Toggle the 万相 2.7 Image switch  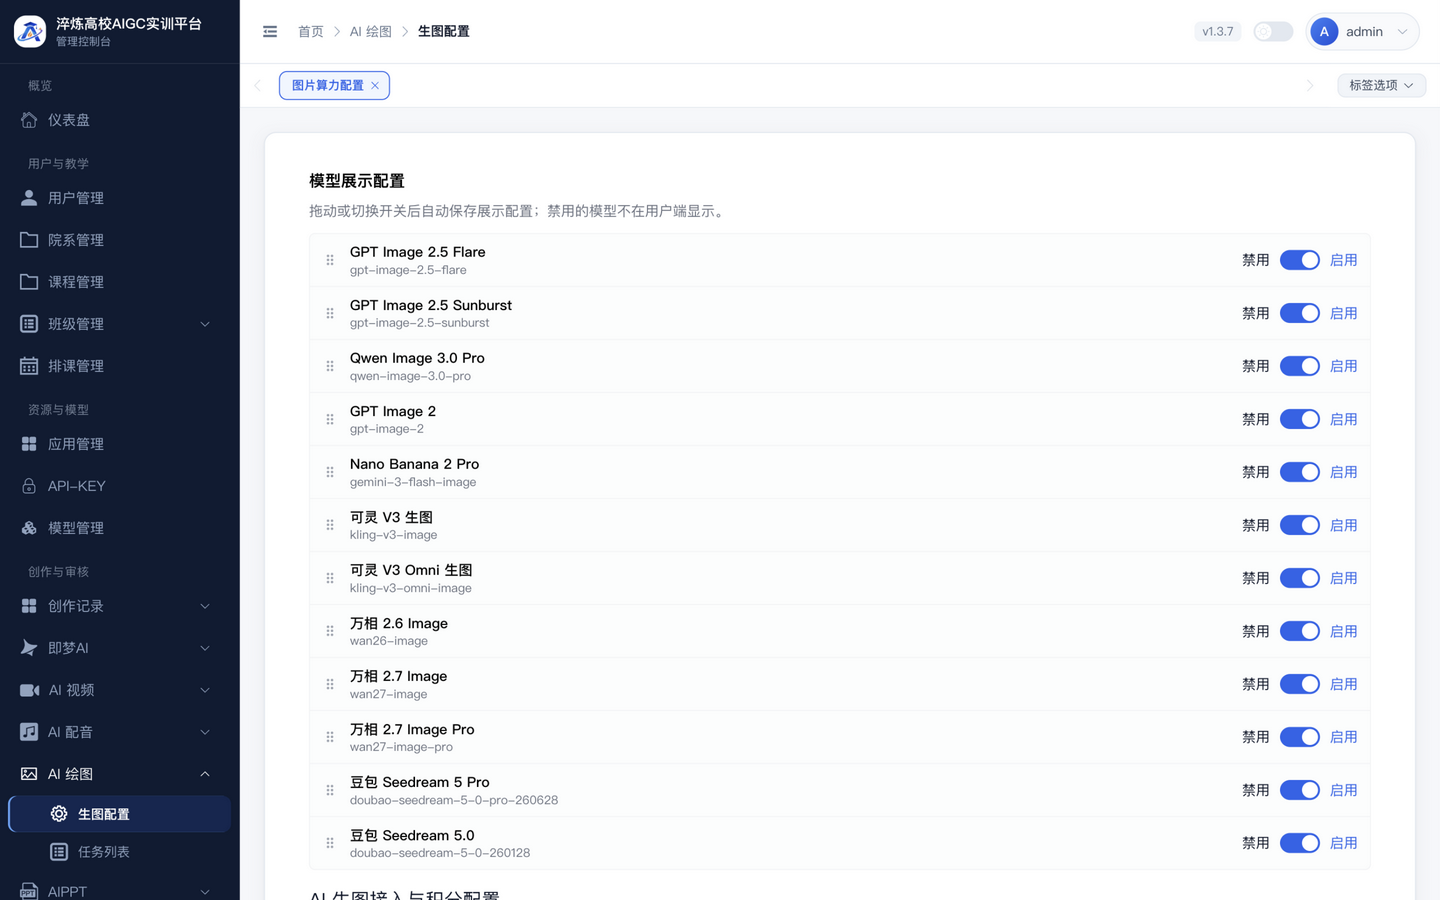[x=1300, y=684]
